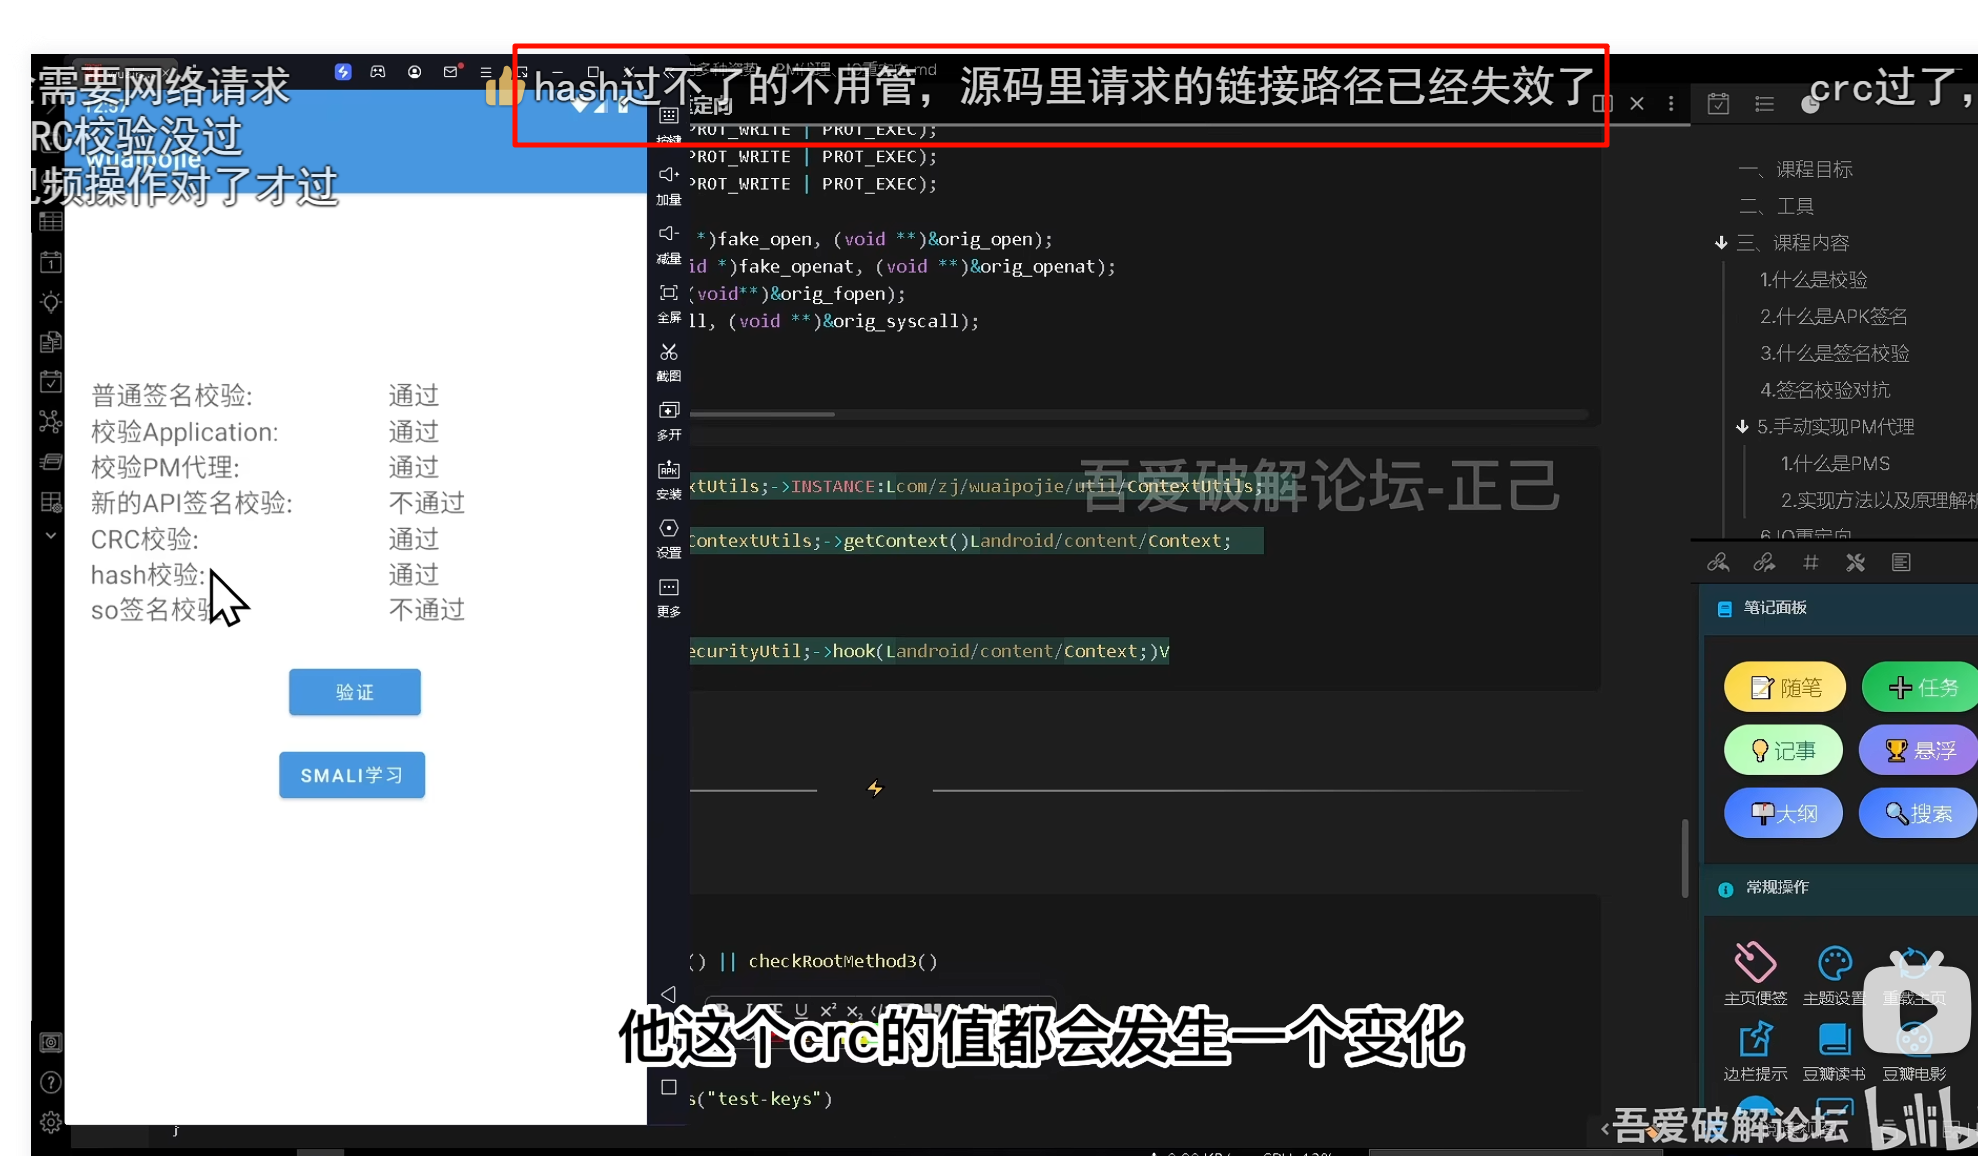Open the document properties tab in lower sidebar
1978x1156 pixels.
1901,563
